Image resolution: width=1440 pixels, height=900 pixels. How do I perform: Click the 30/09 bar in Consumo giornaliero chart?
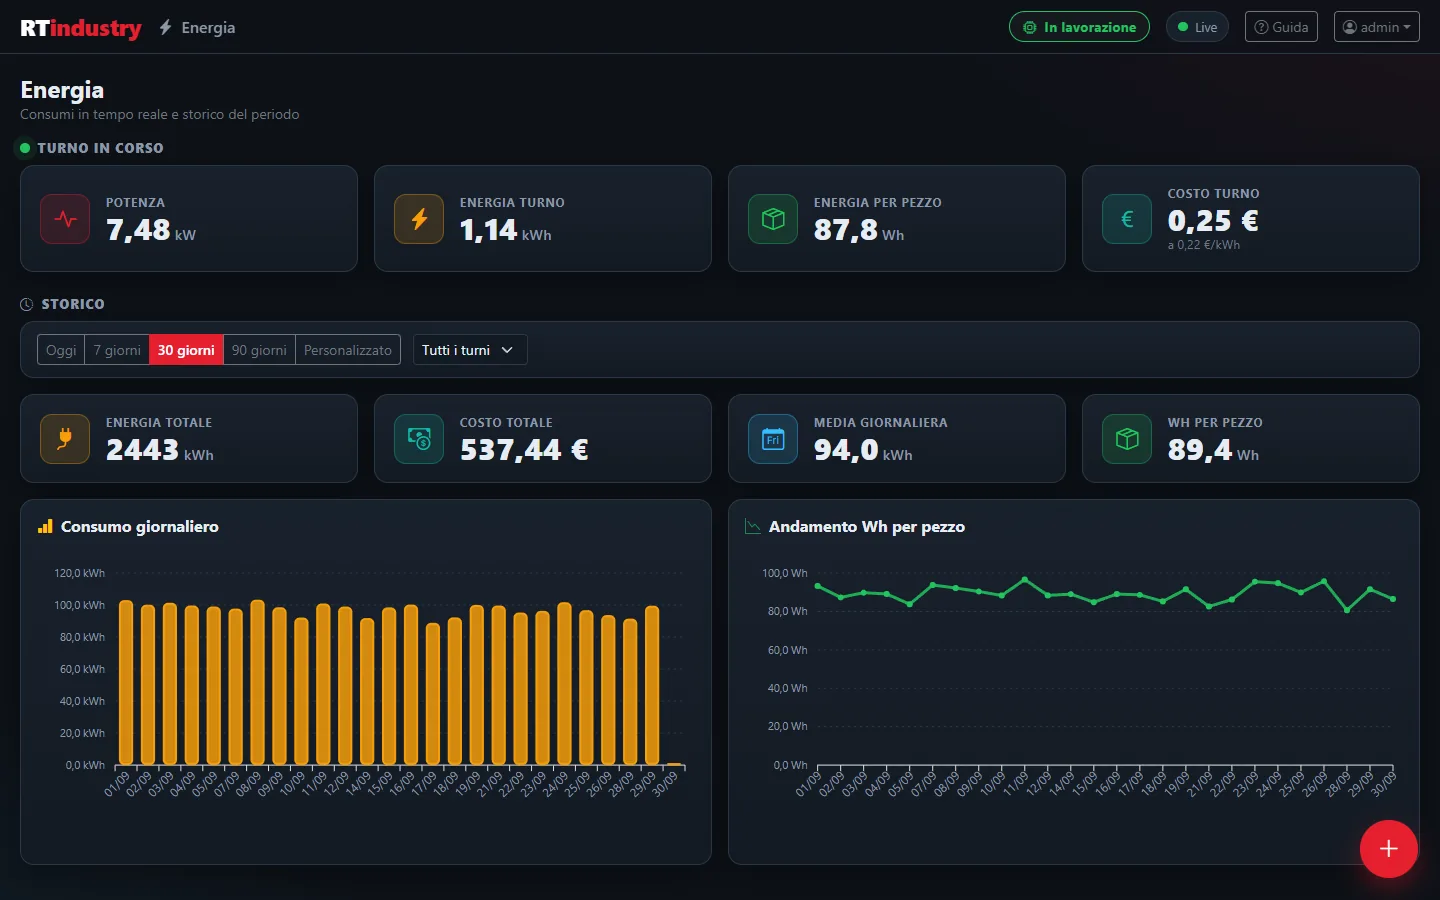674,764
